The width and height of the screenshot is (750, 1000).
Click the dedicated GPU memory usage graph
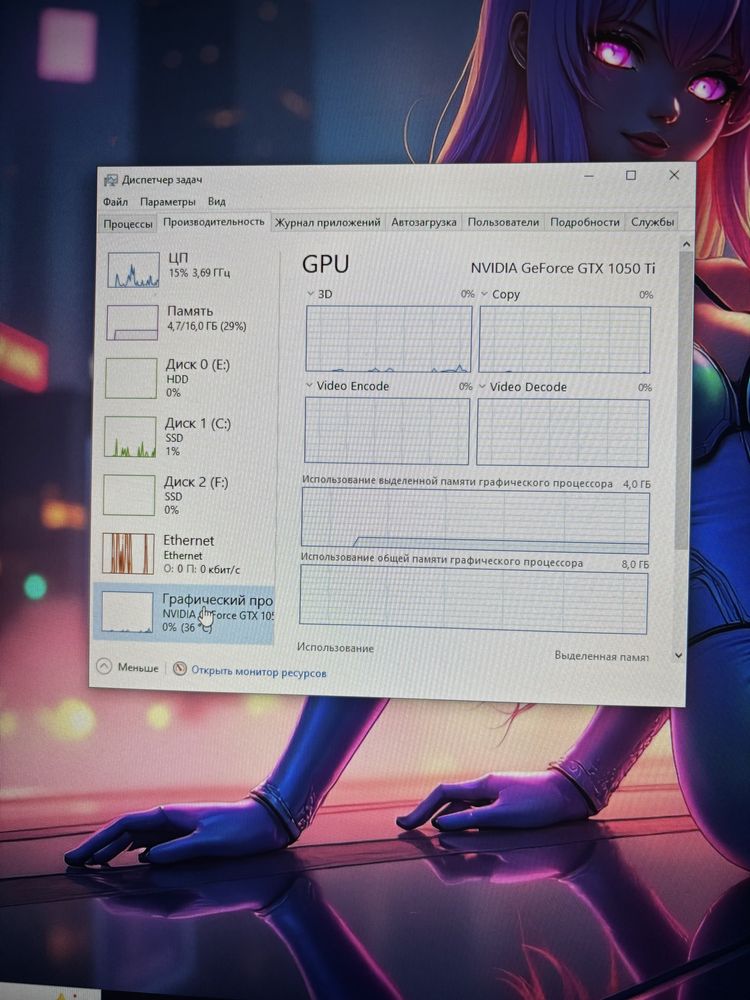[475, 522]
